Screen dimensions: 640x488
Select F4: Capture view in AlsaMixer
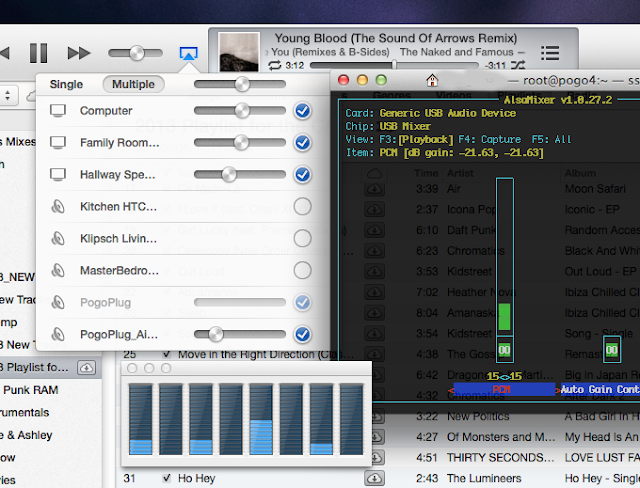pos(489,140)
